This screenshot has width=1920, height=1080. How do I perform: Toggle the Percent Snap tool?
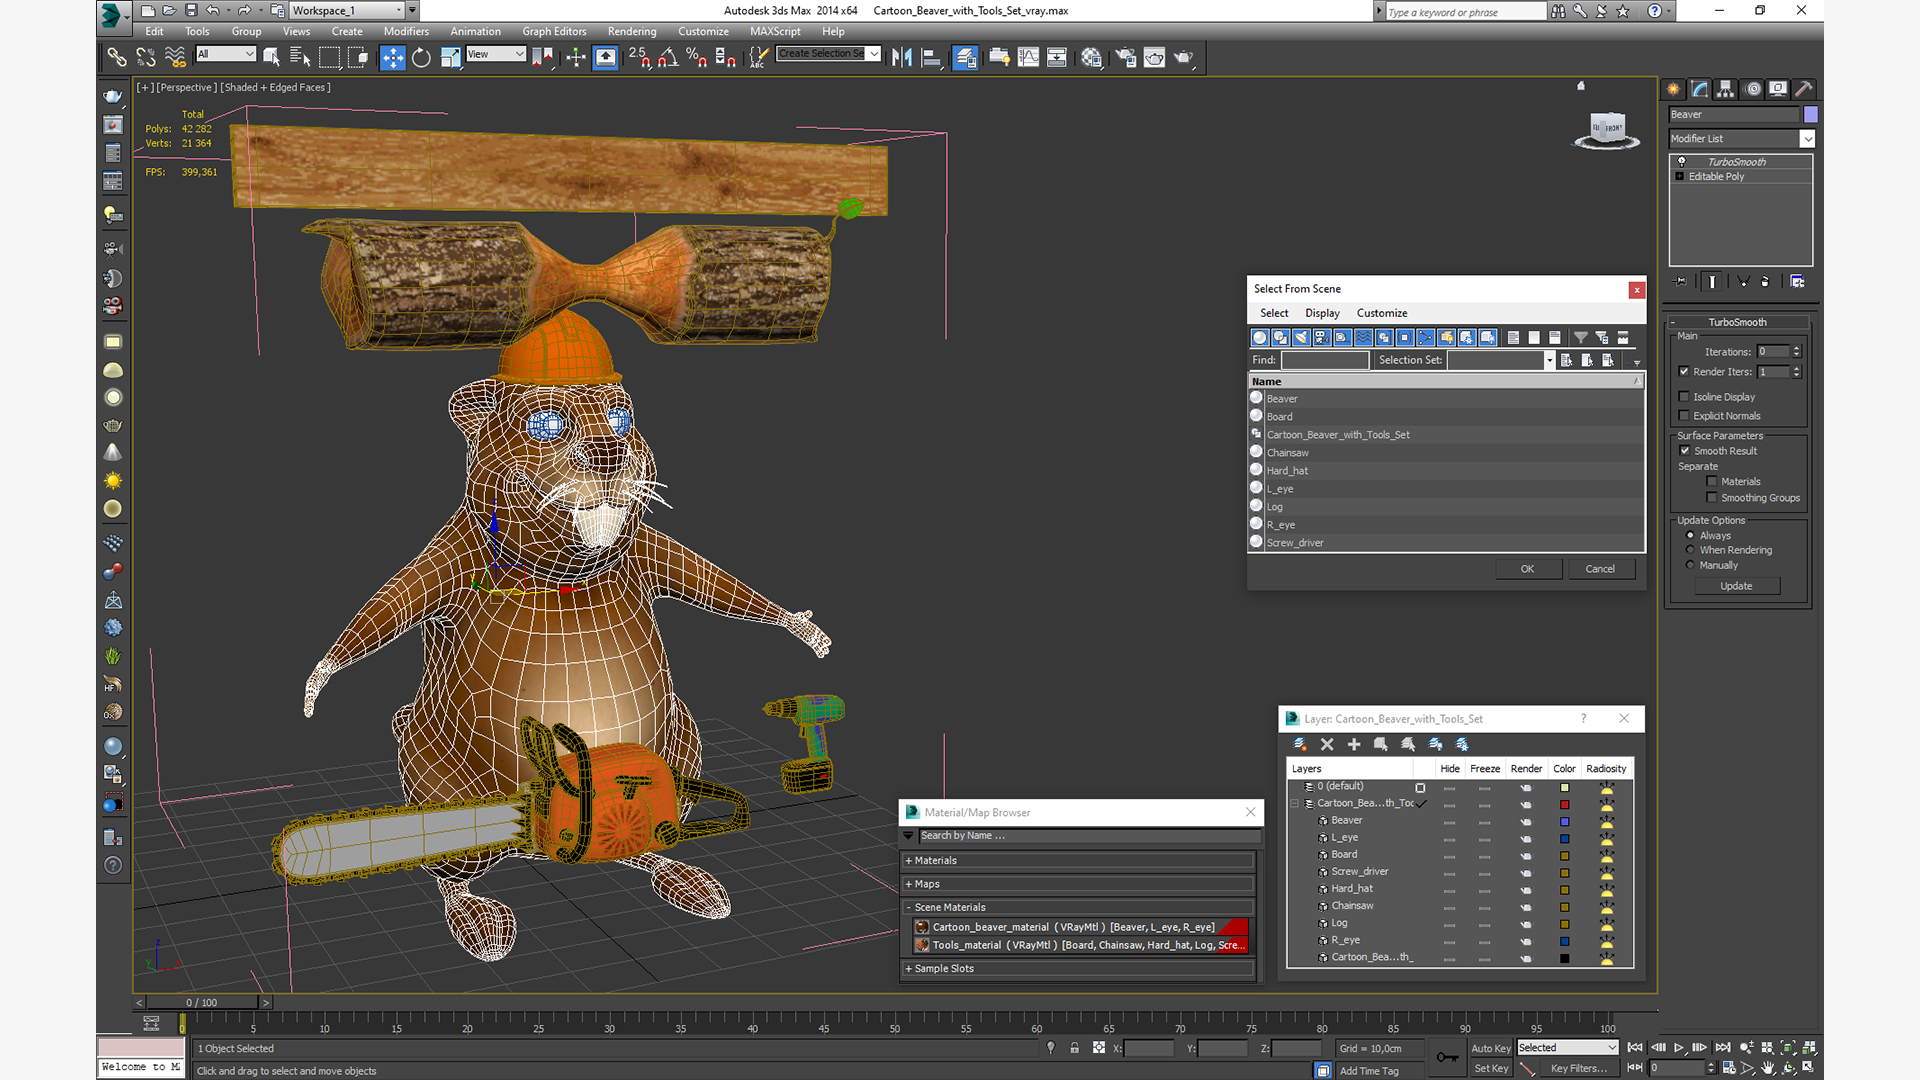(697, 58)
